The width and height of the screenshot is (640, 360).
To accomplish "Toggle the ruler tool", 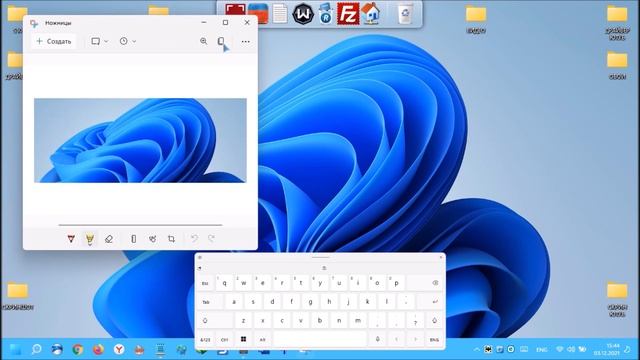I will tap(133, 239).
